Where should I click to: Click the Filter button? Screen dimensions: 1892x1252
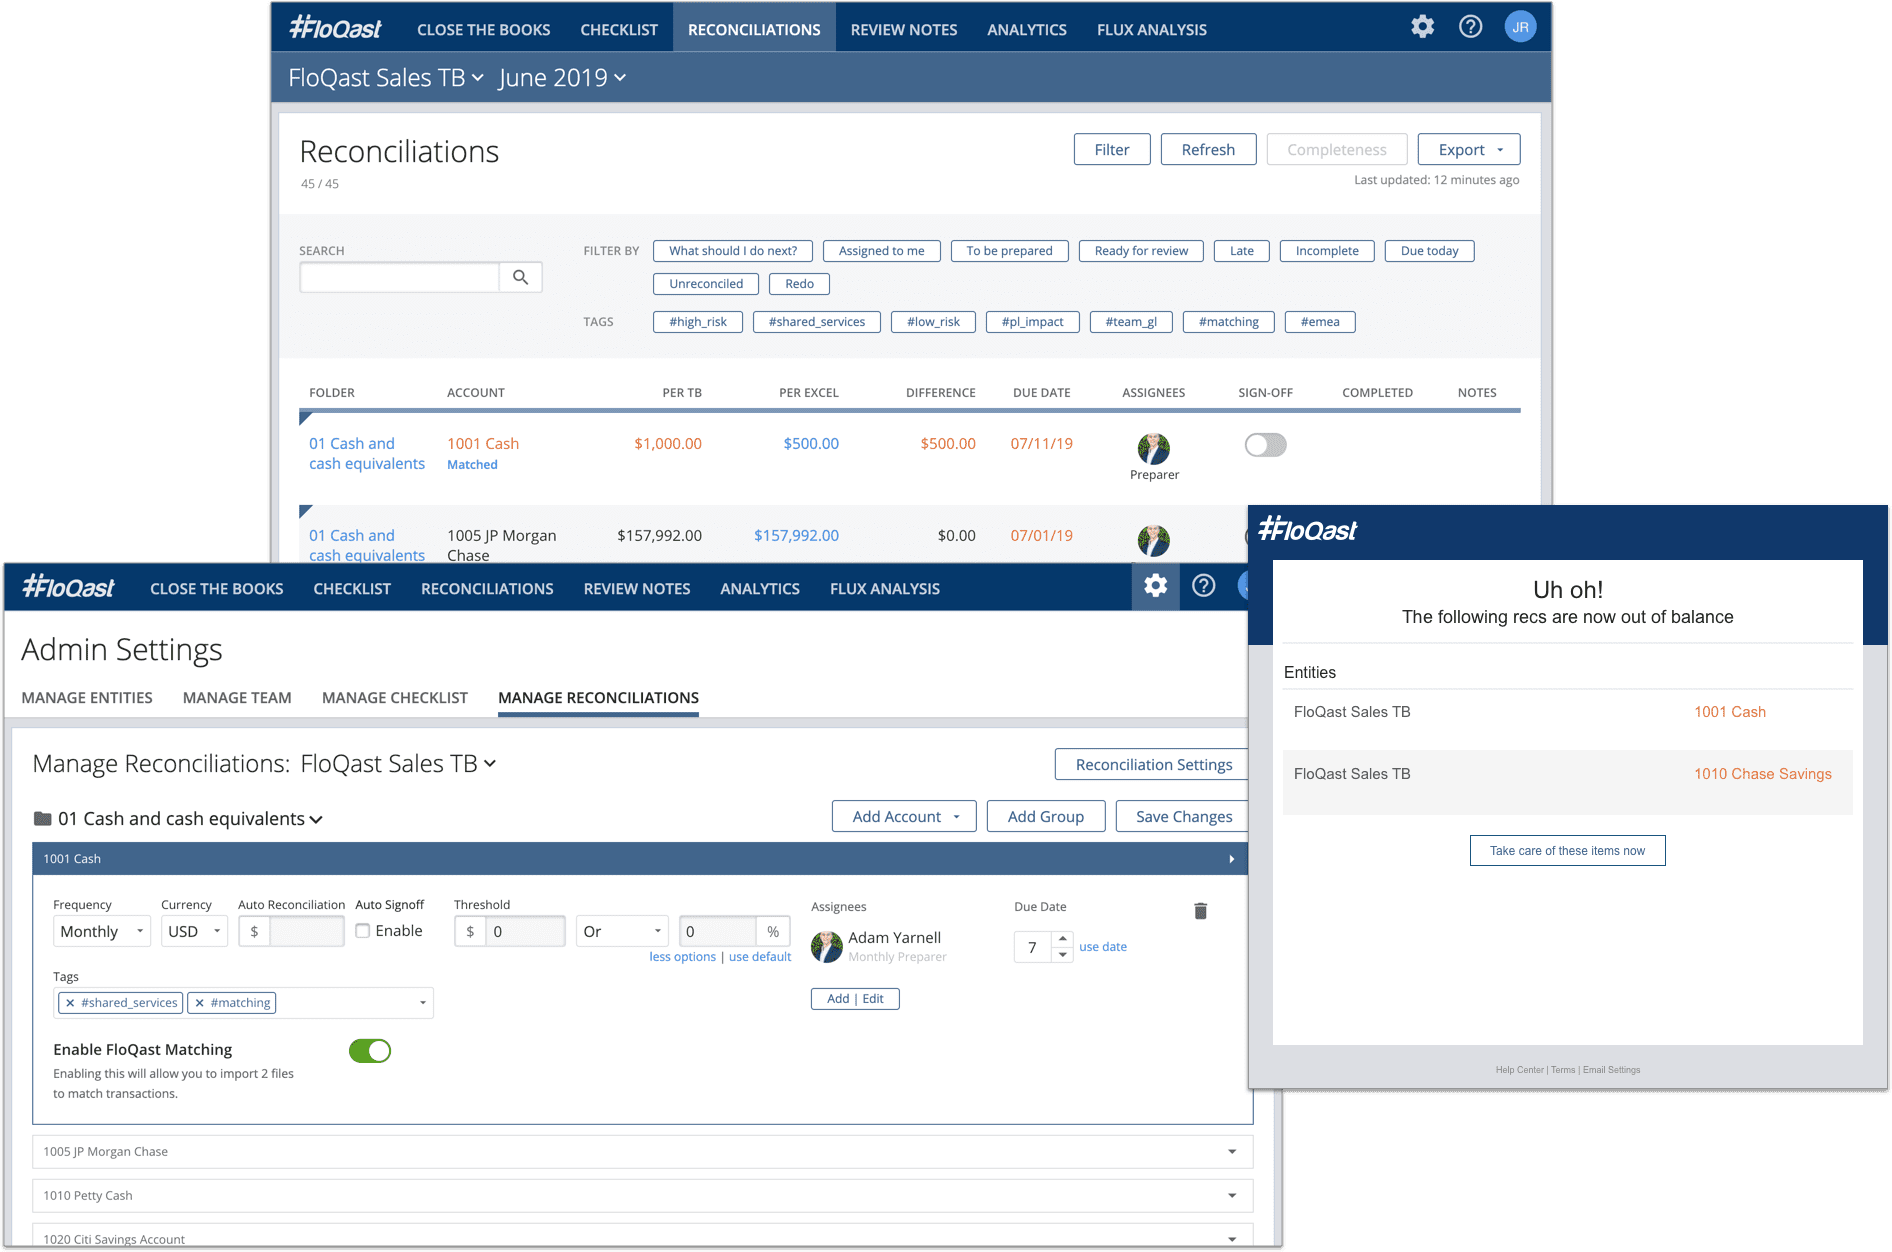click(1112, 150)
